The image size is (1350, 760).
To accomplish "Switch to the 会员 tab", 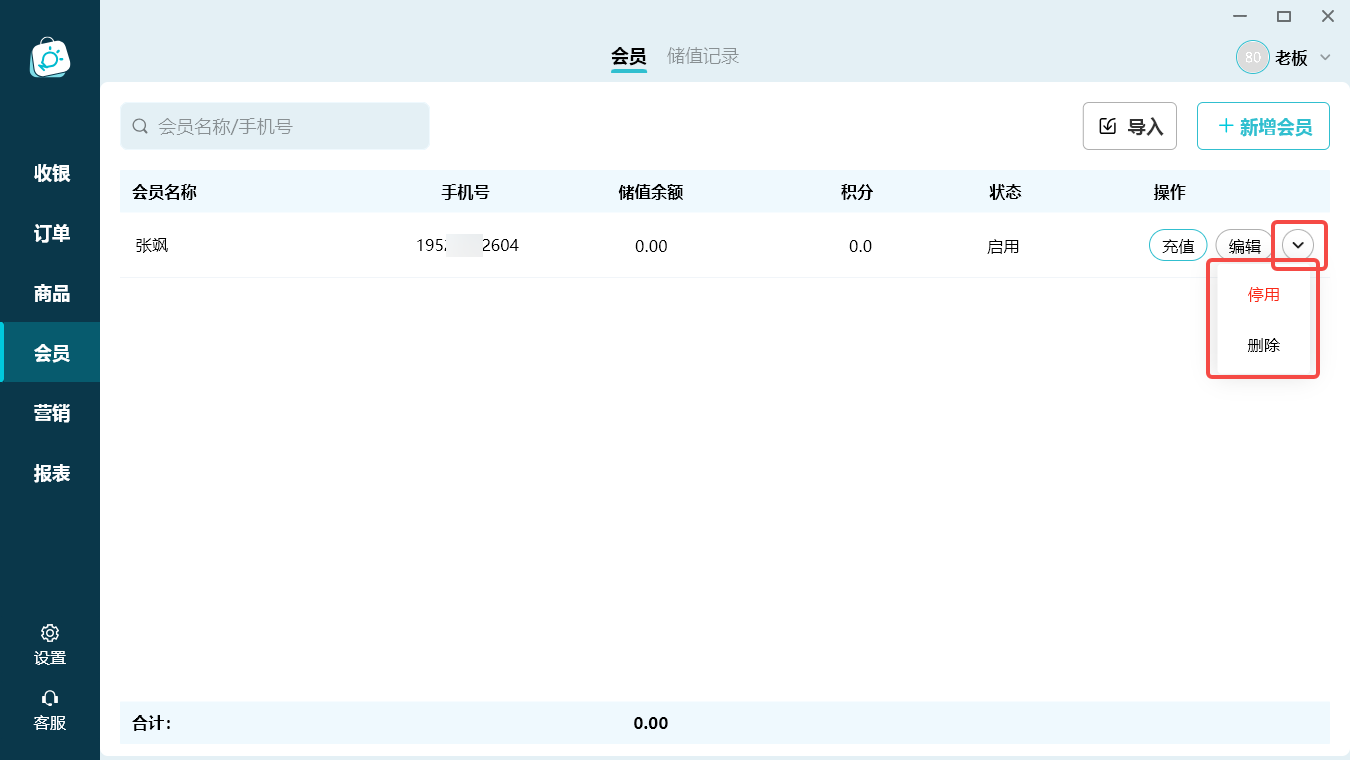I will (629, 57).
